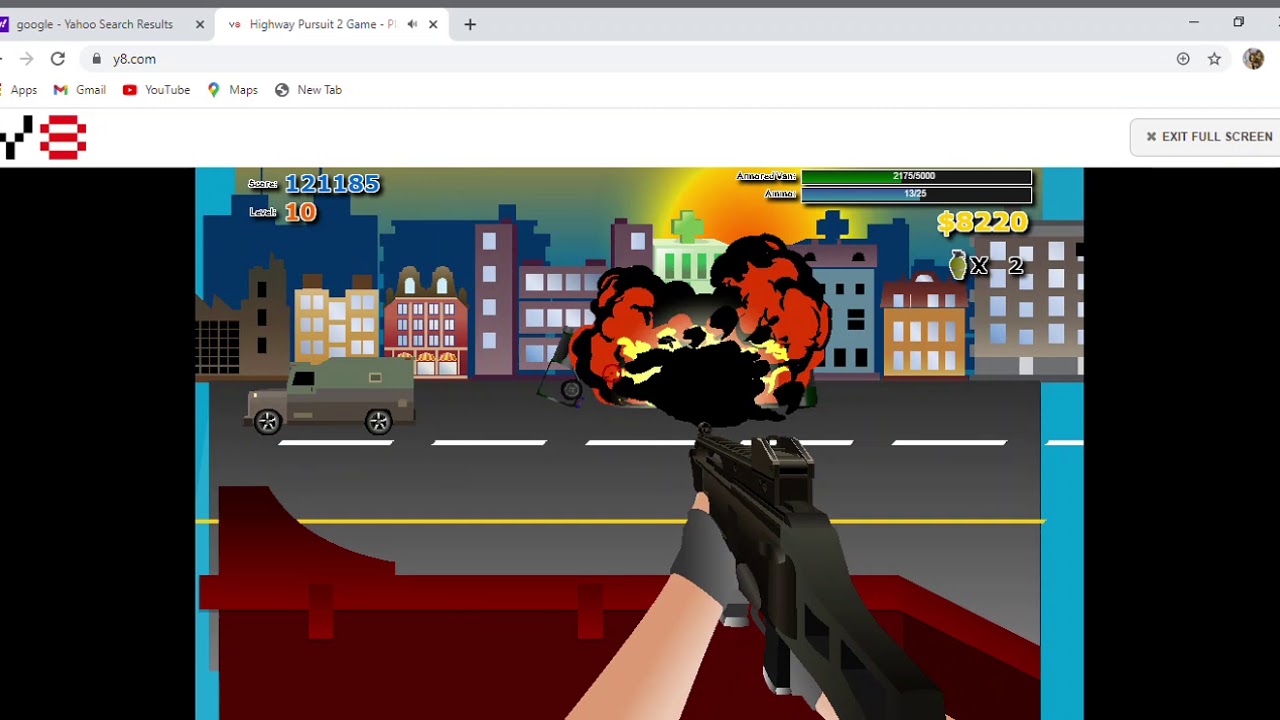Click EXIT FULL SCREEN button

[x=1209, y=137]
